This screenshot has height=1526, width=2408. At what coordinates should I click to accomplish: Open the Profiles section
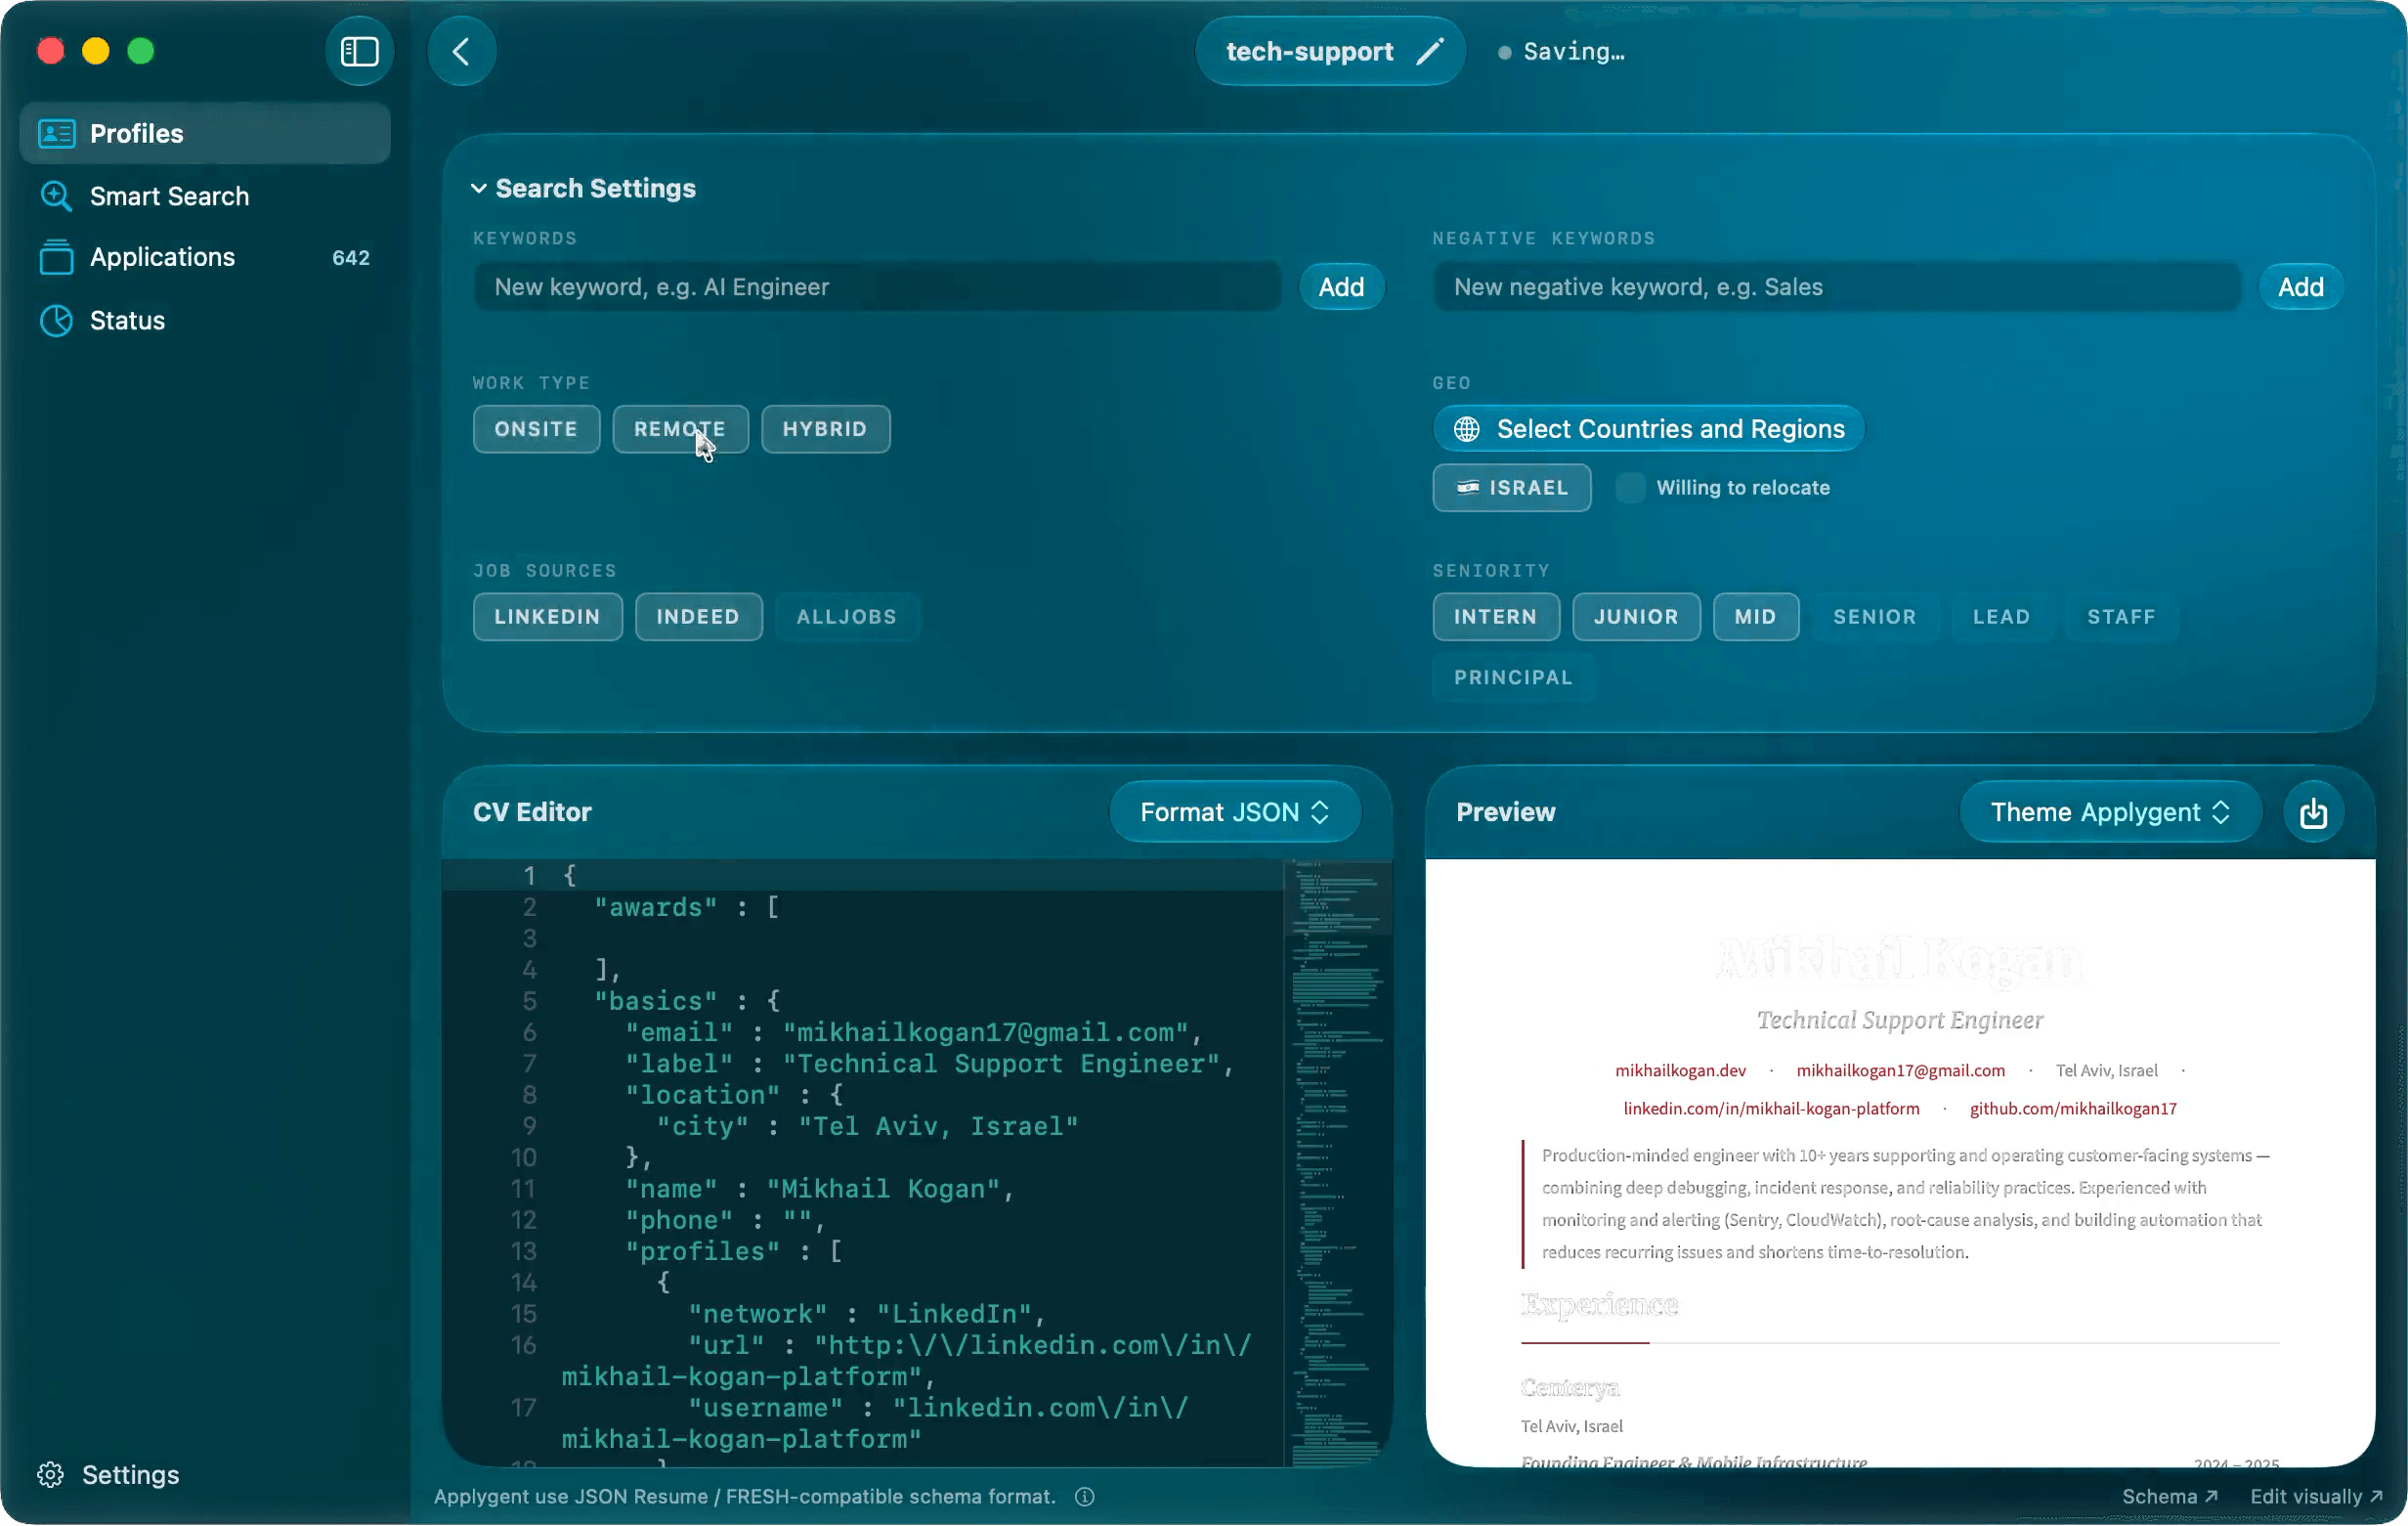205,133
